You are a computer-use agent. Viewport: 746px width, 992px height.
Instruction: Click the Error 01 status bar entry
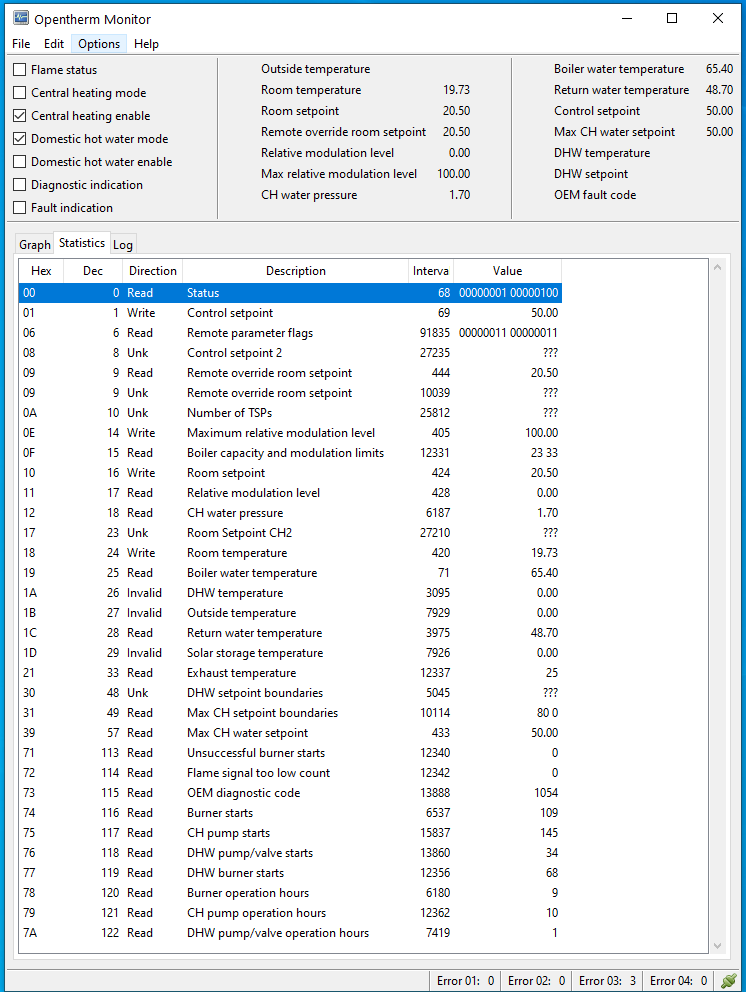(465, 981)
